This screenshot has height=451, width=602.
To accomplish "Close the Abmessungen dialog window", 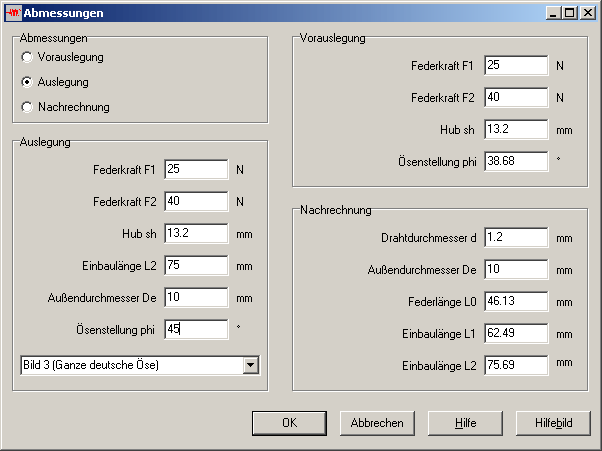I will (587, 13).
